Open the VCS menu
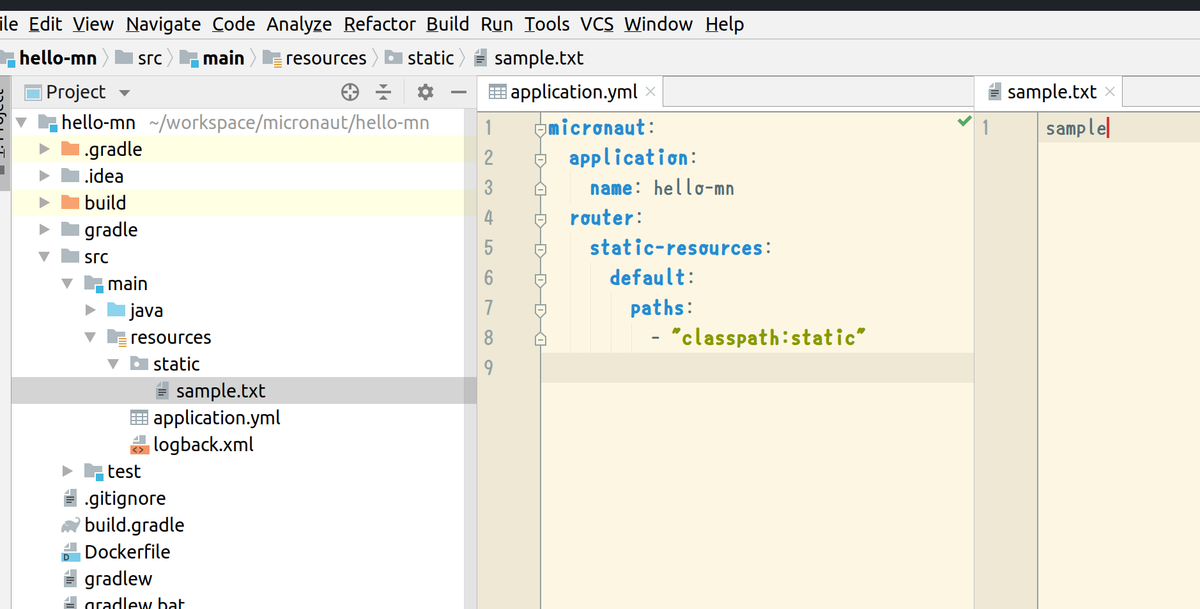Screen dimensions: 1200x609 click(597, 24)
